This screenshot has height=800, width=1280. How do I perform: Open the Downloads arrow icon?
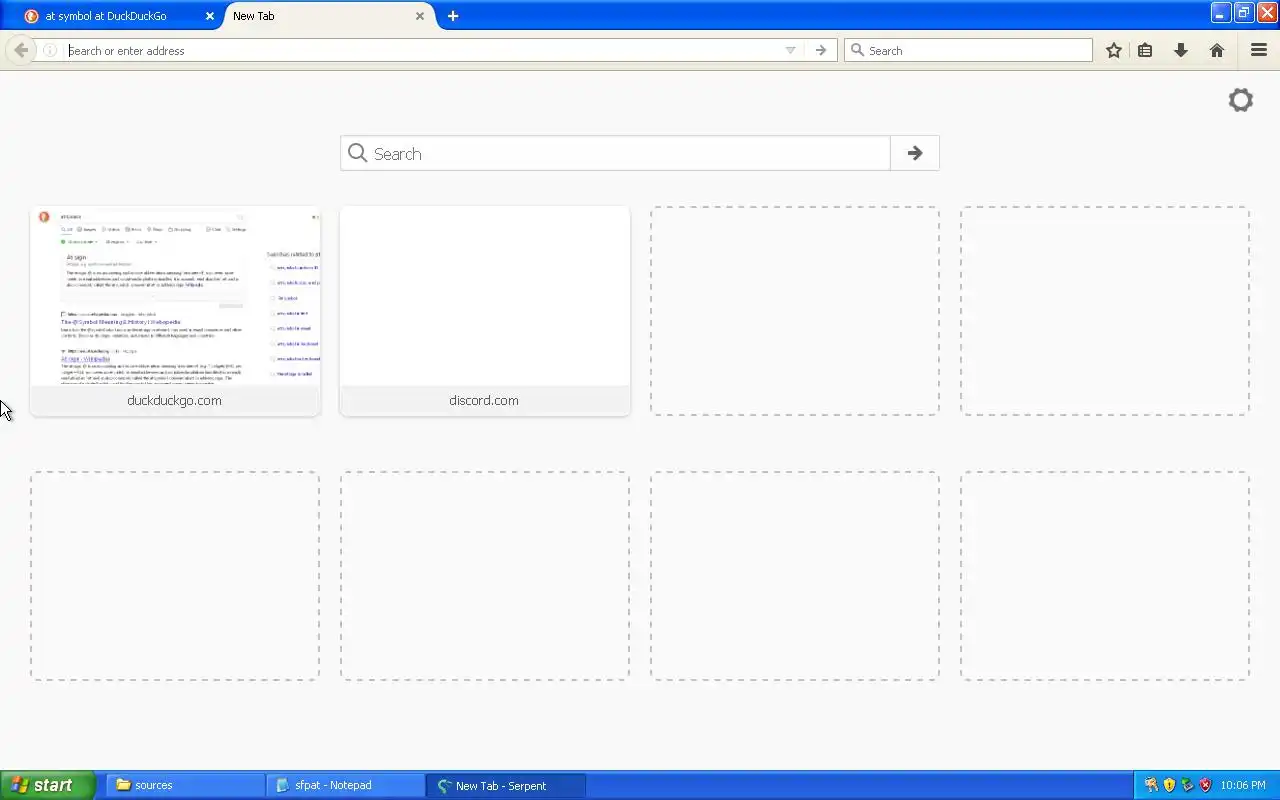pyautogui.click(x=1181, y=50)
